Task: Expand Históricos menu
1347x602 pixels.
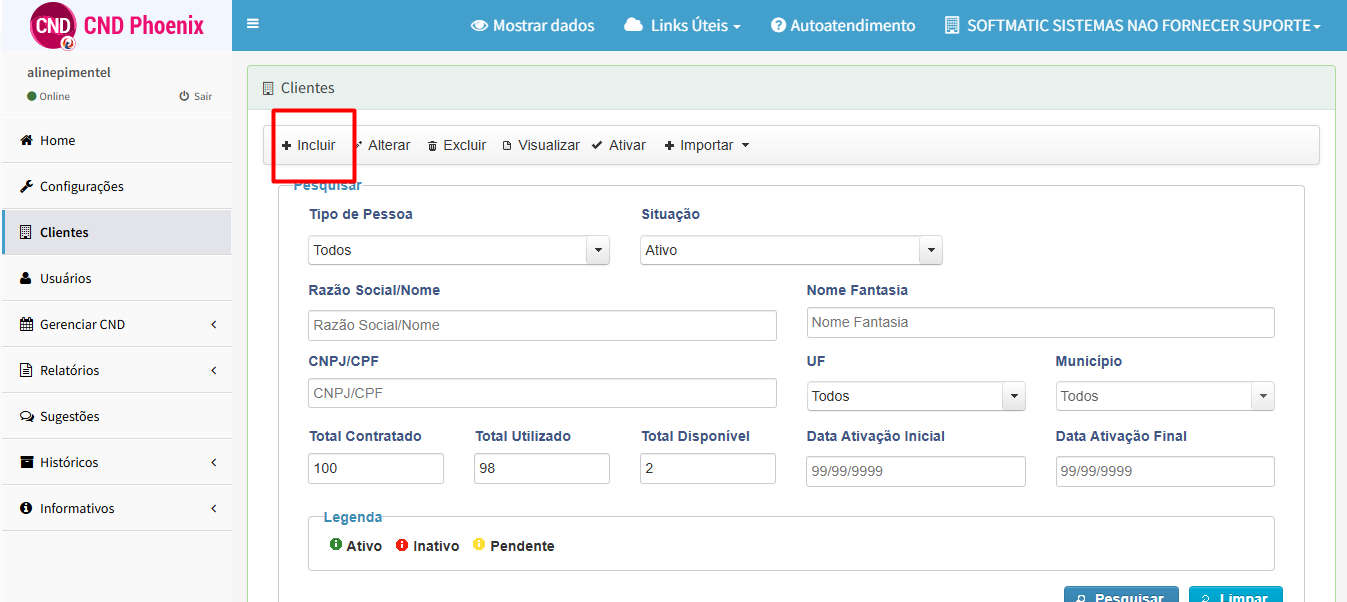Action: click(116, 462)
